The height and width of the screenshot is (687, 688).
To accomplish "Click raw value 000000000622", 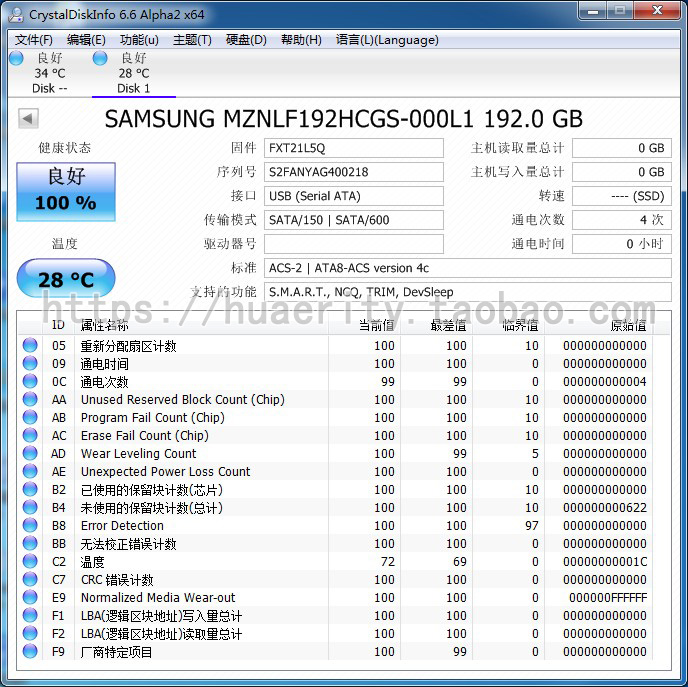I will click(605, 507).
